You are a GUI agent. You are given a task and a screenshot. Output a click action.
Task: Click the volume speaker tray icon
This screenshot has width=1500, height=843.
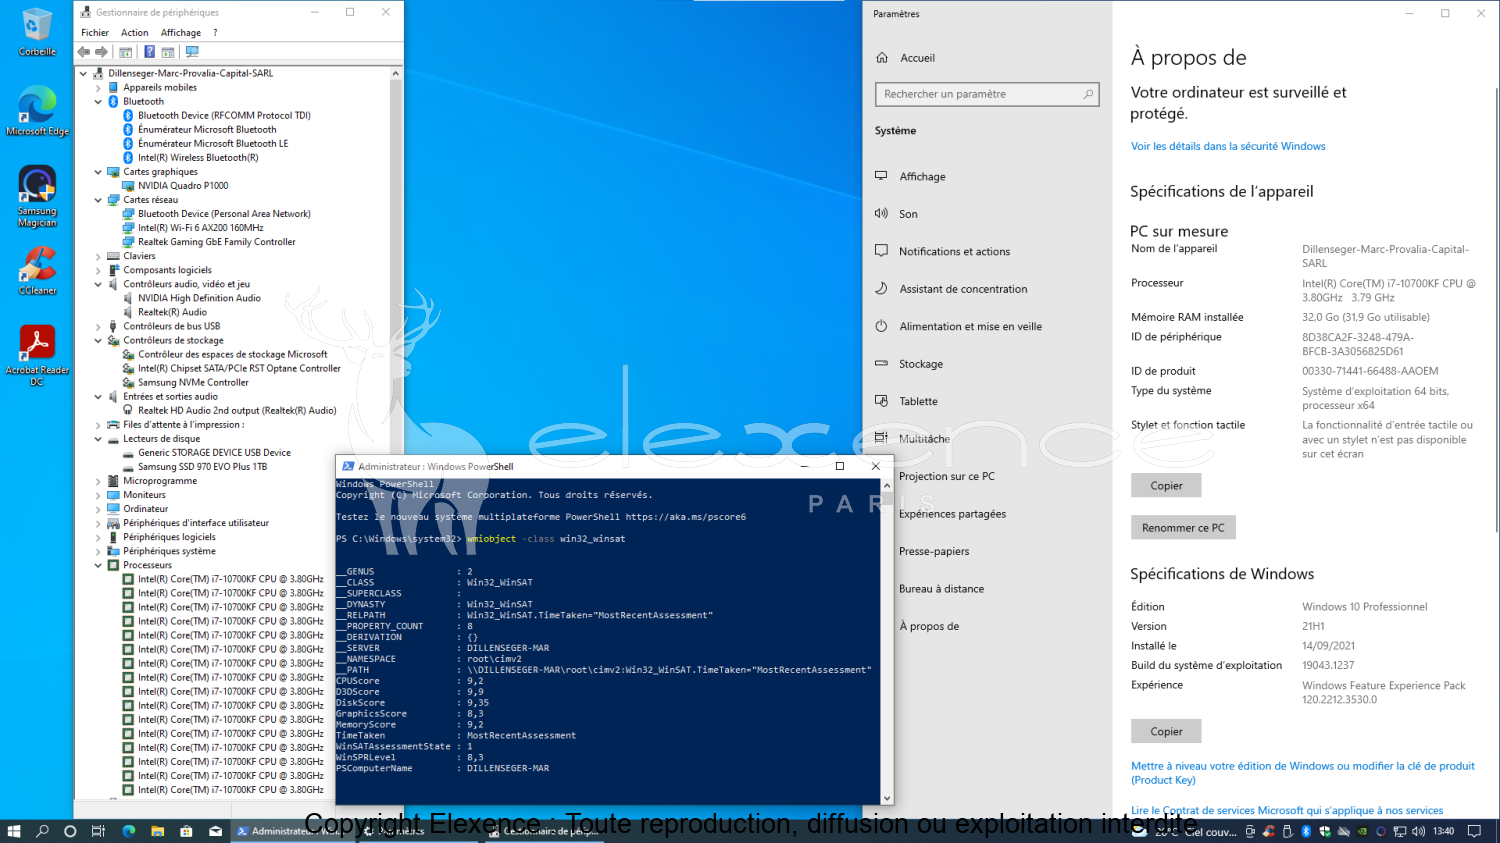[1418, 831]
